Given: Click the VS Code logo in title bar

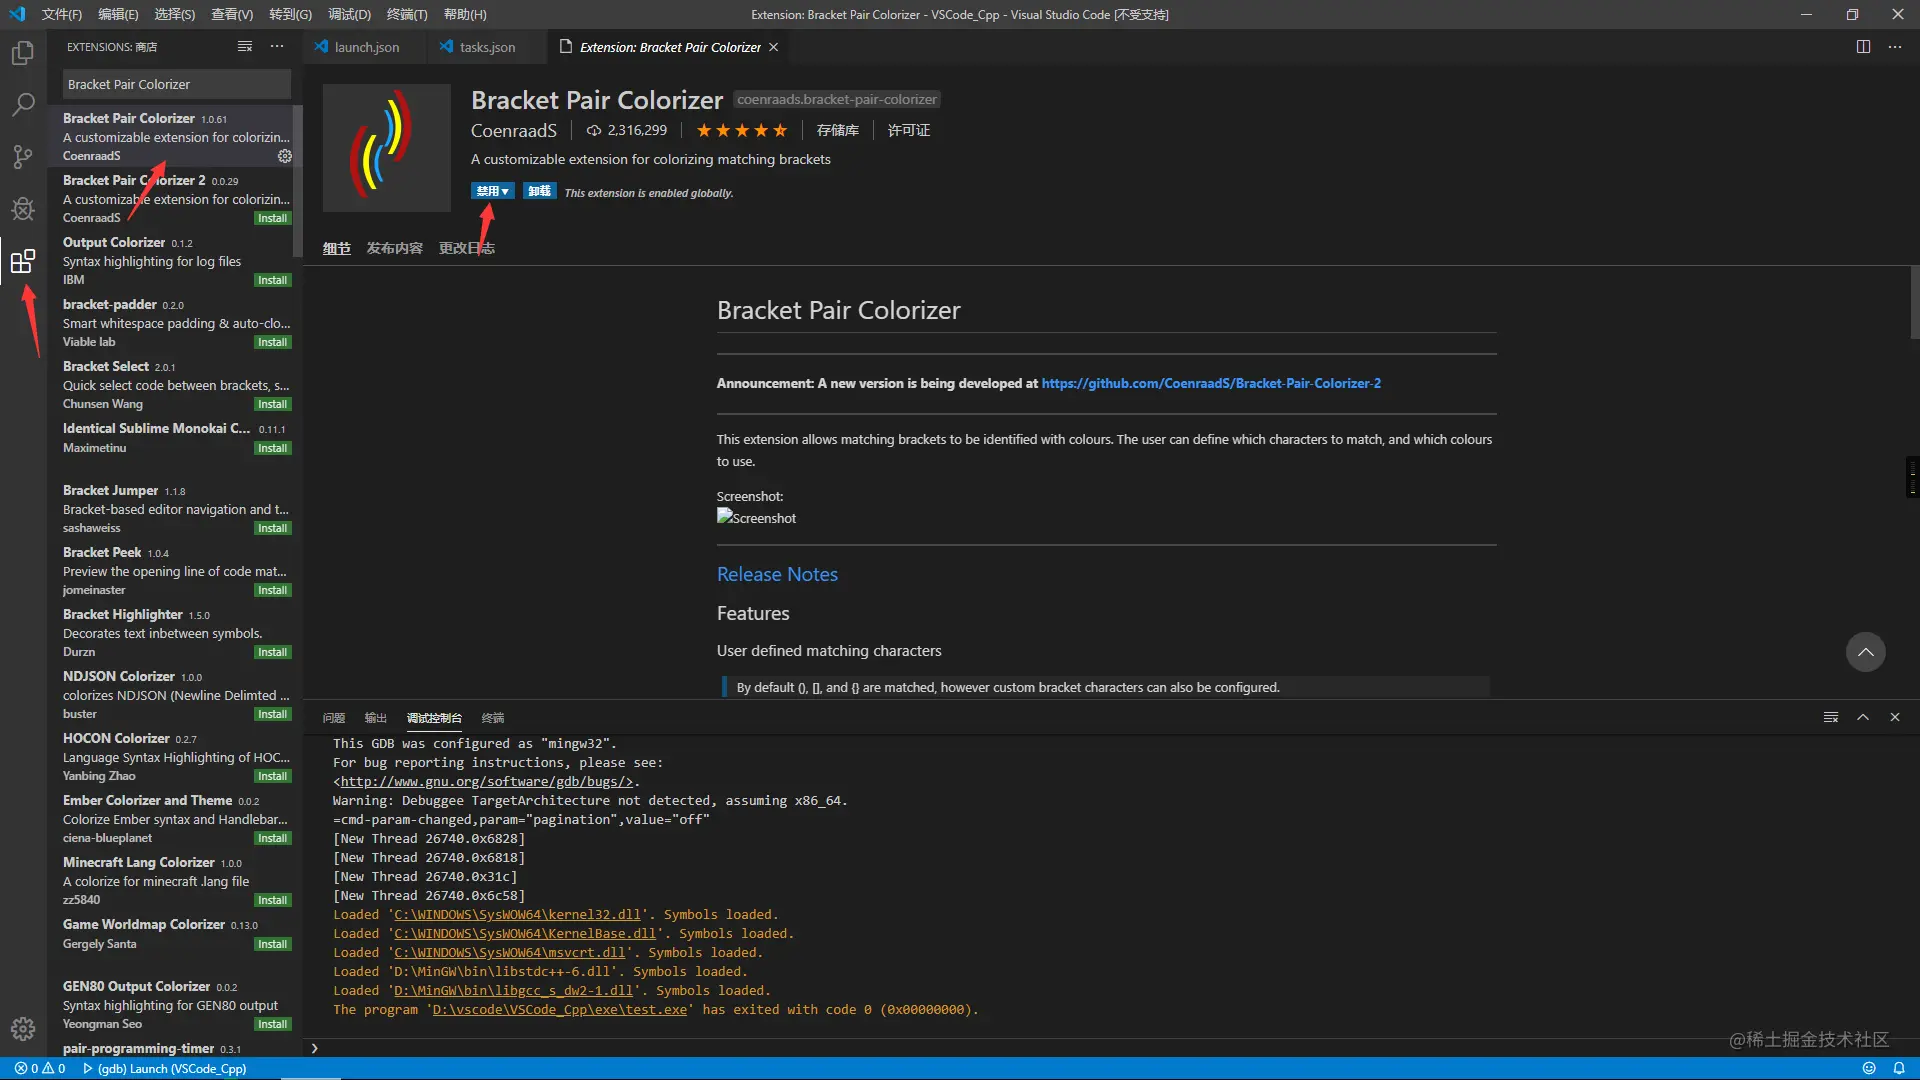Looking at the screenshot, I should pyautogui.click(x=17, y=14).
